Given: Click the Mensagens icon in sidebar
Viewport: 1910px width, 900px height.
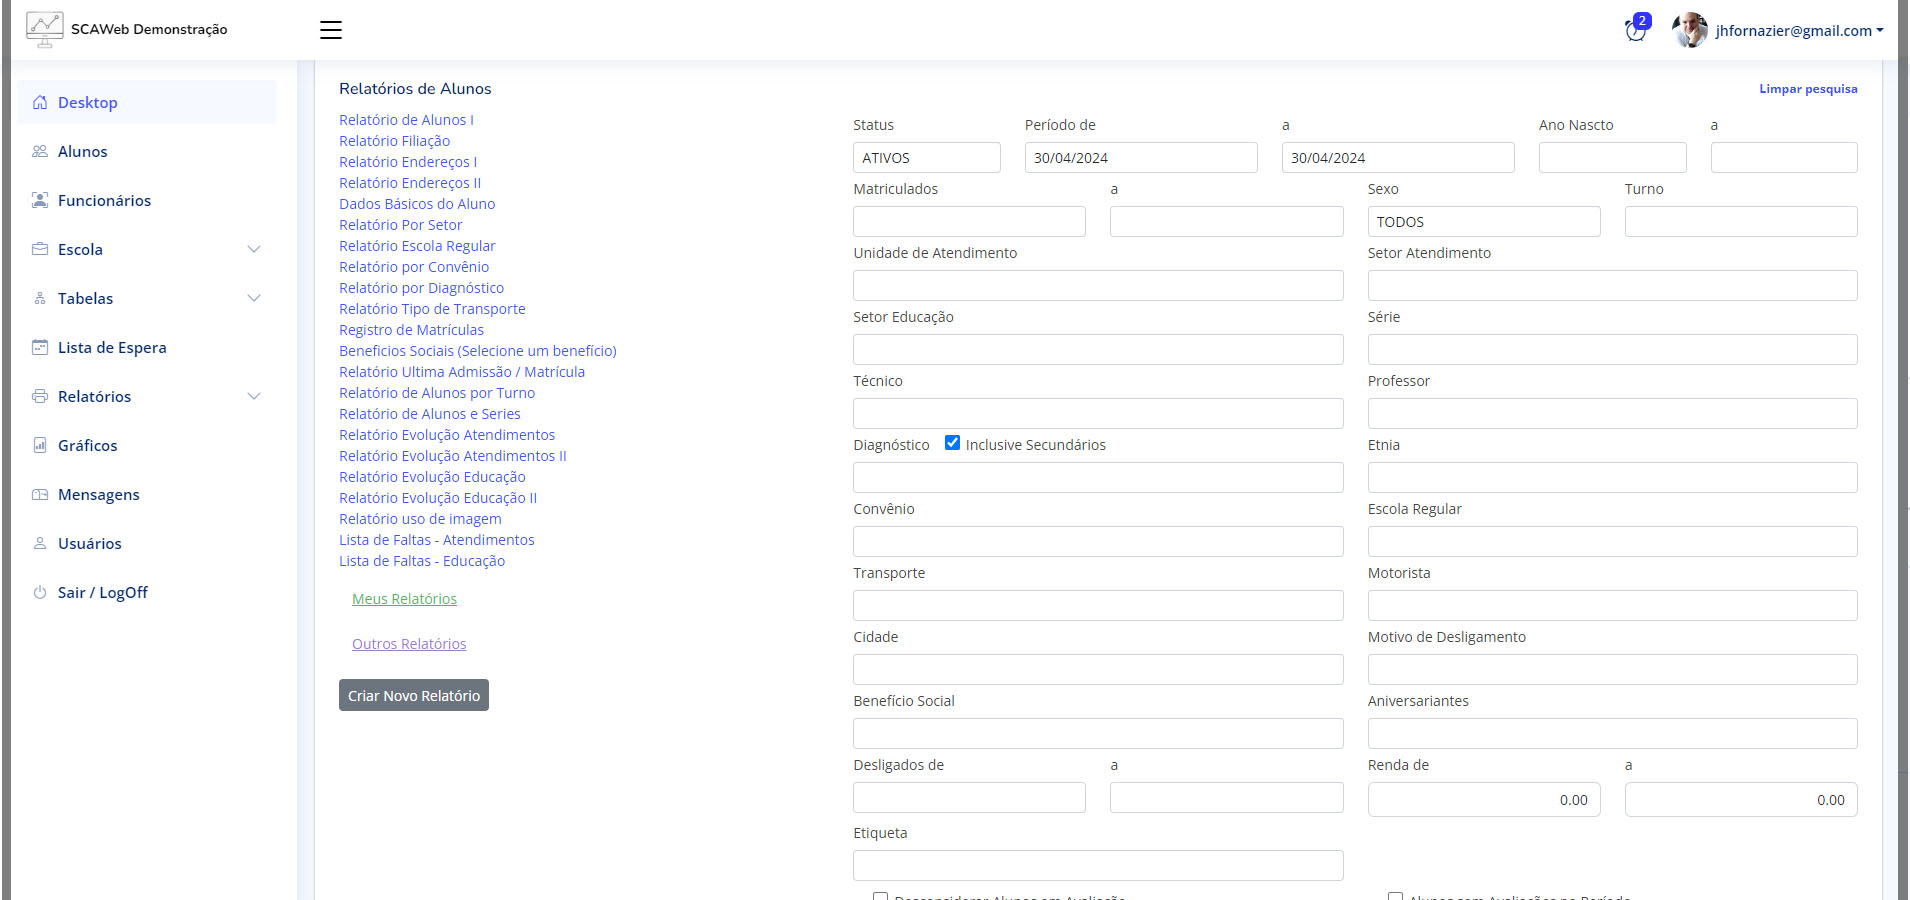Looking at the screenshot, I should point(40,495).
